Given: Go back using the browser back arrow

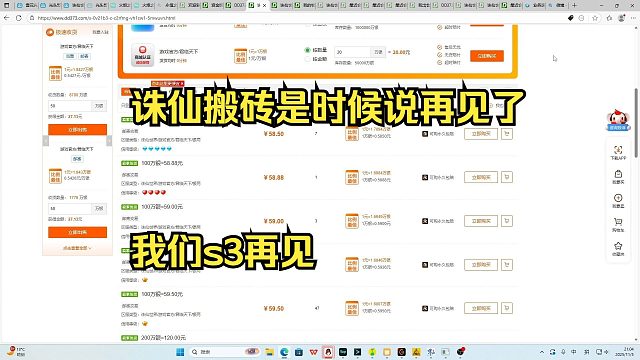Looking at the screenshot, I should pyautogui.click(x=6, y=18).
